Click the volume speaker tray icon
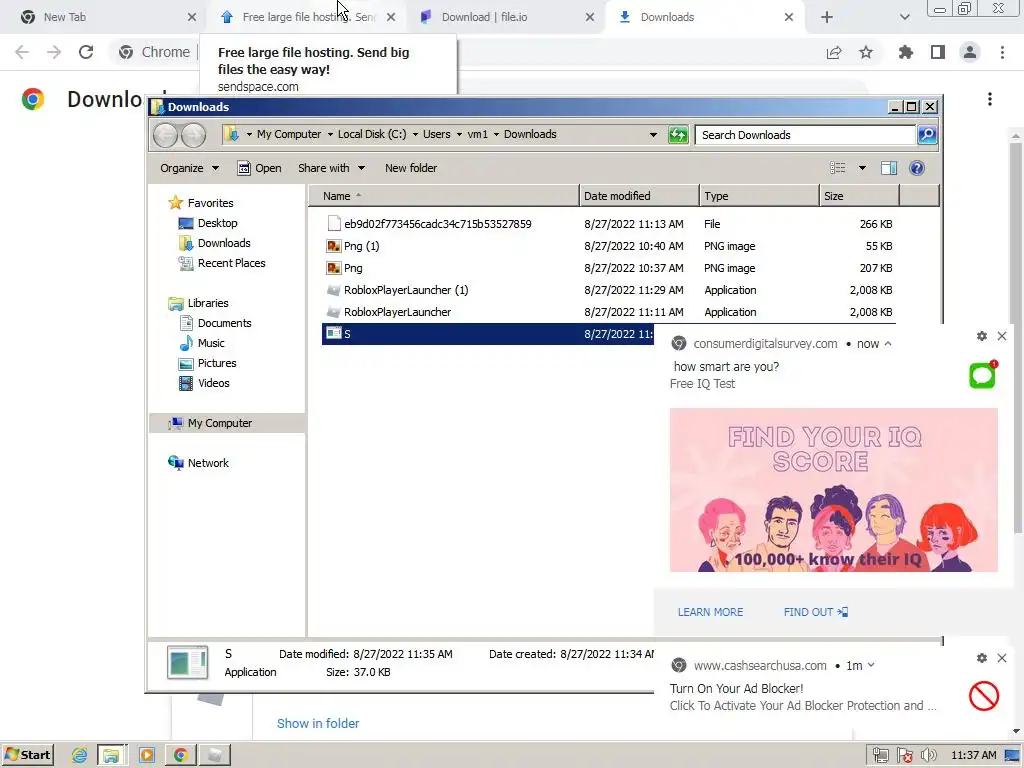 click(928, 756)
